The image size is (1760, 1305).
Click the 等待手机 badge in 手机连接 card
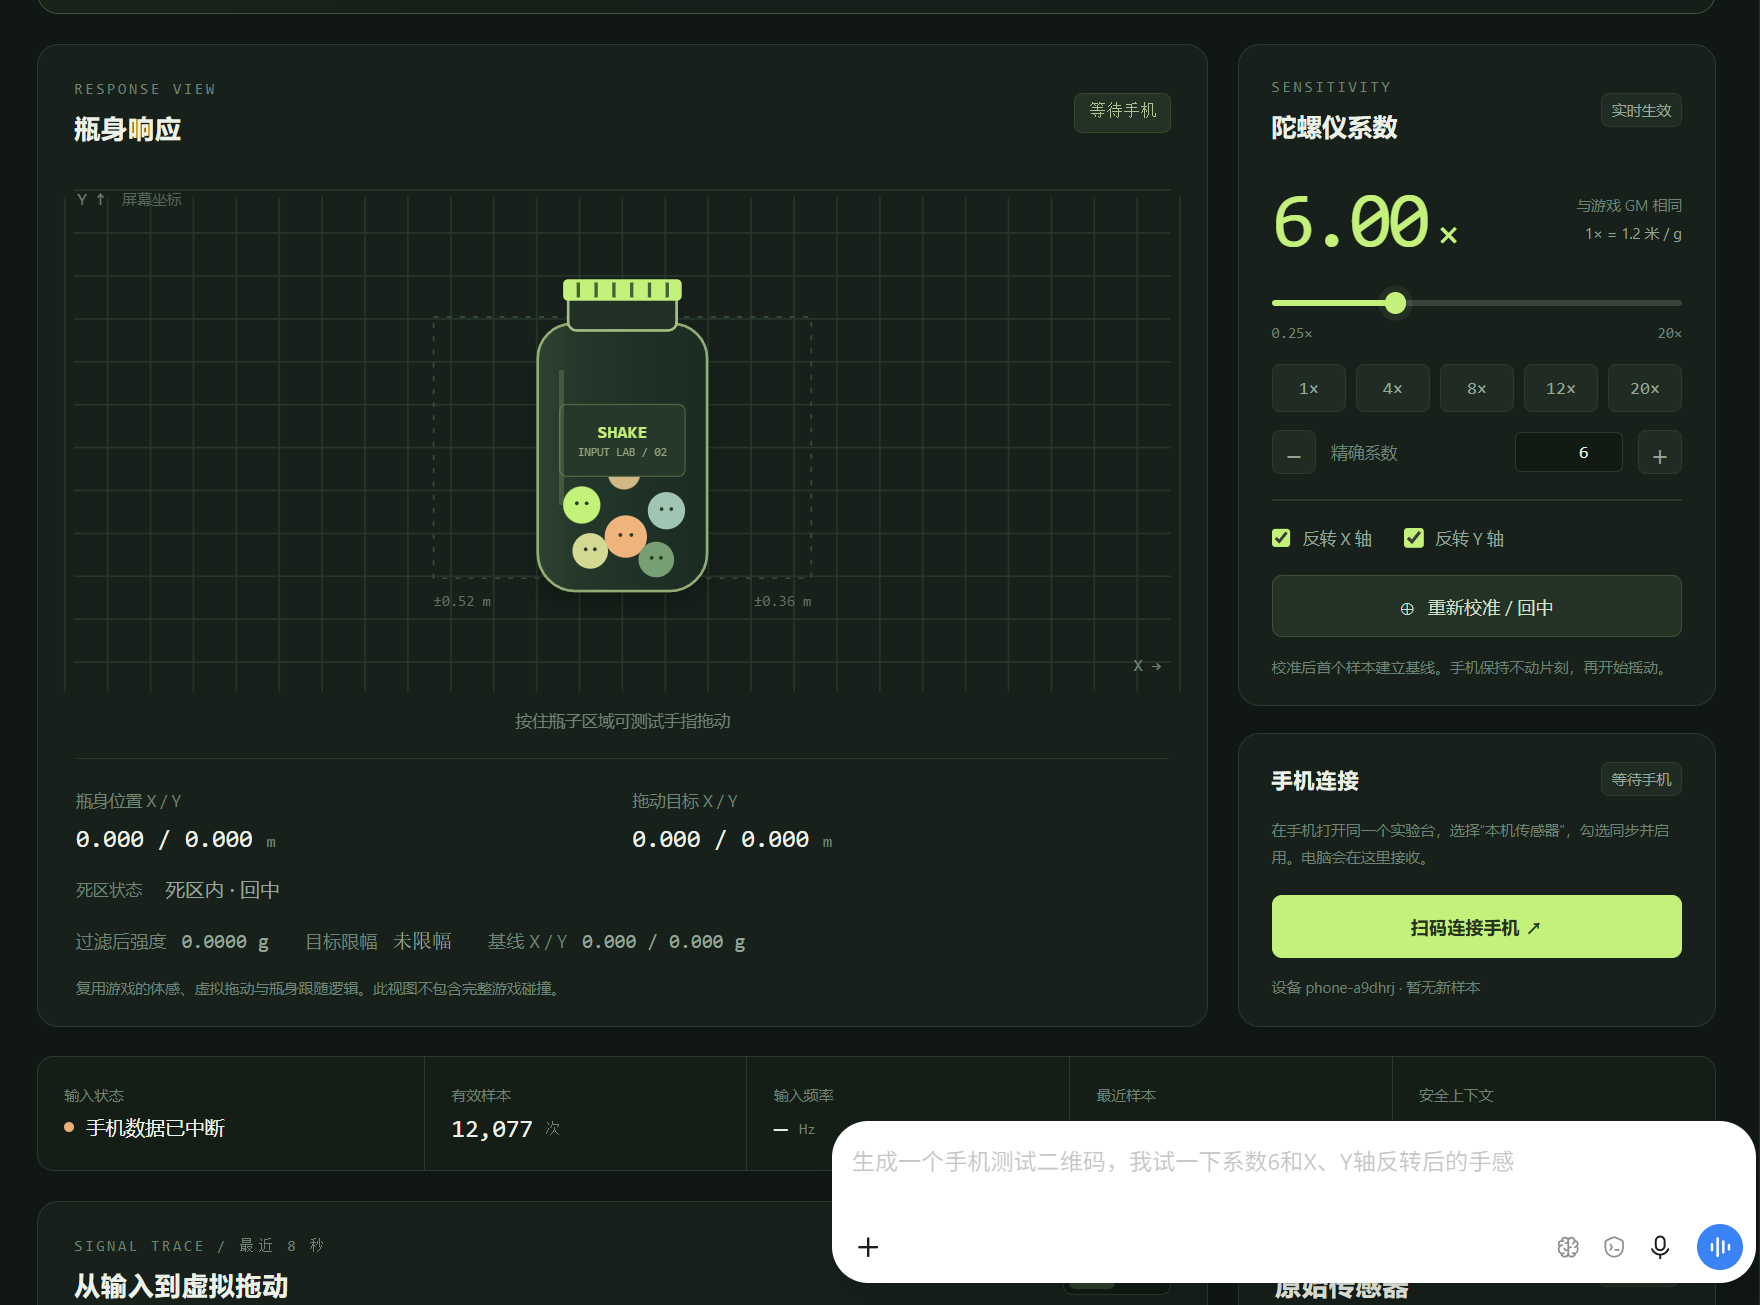pos(1641,779)
